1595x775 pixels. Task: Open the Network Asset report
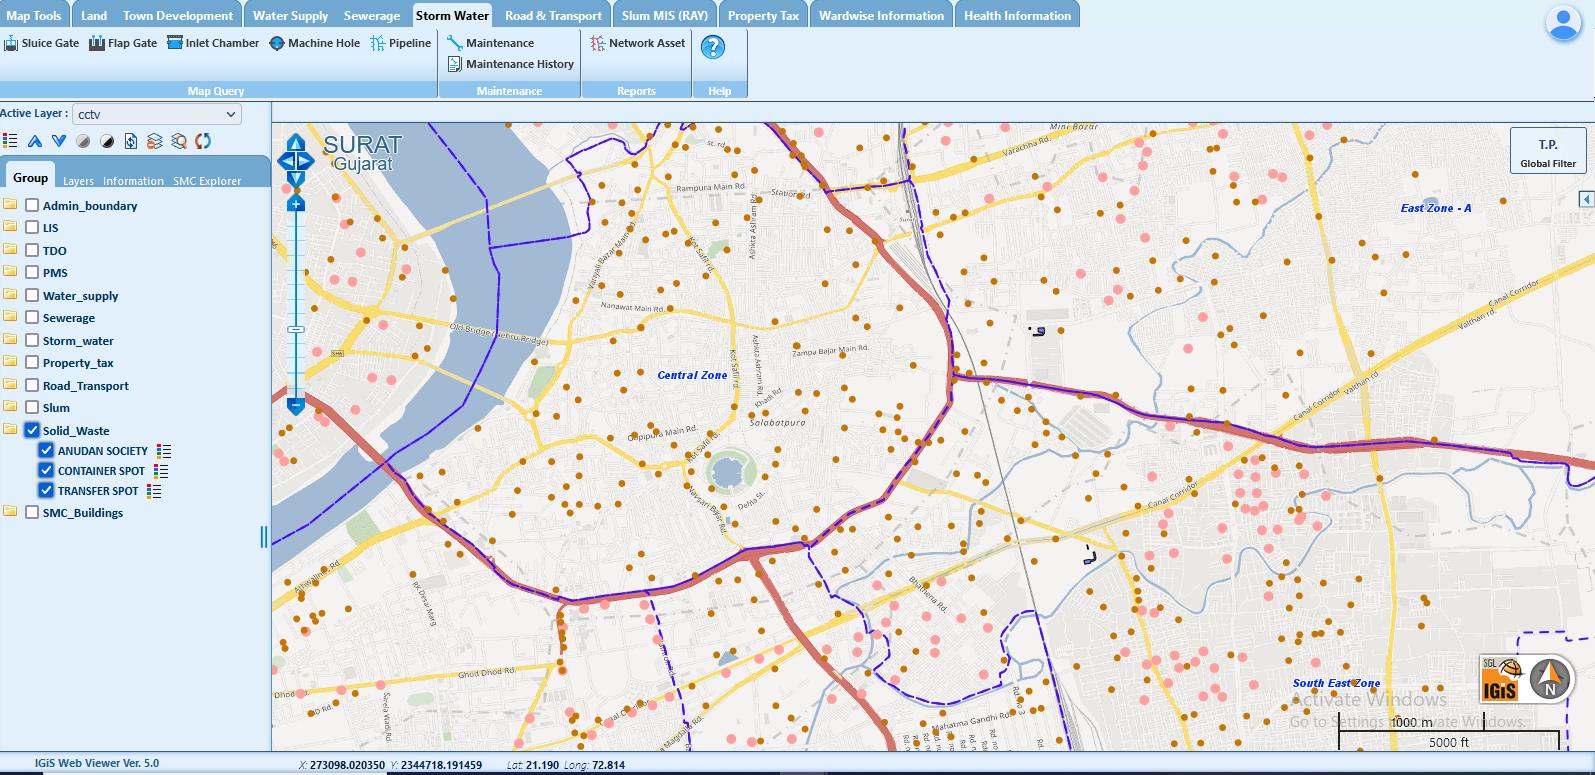[637, 43]
